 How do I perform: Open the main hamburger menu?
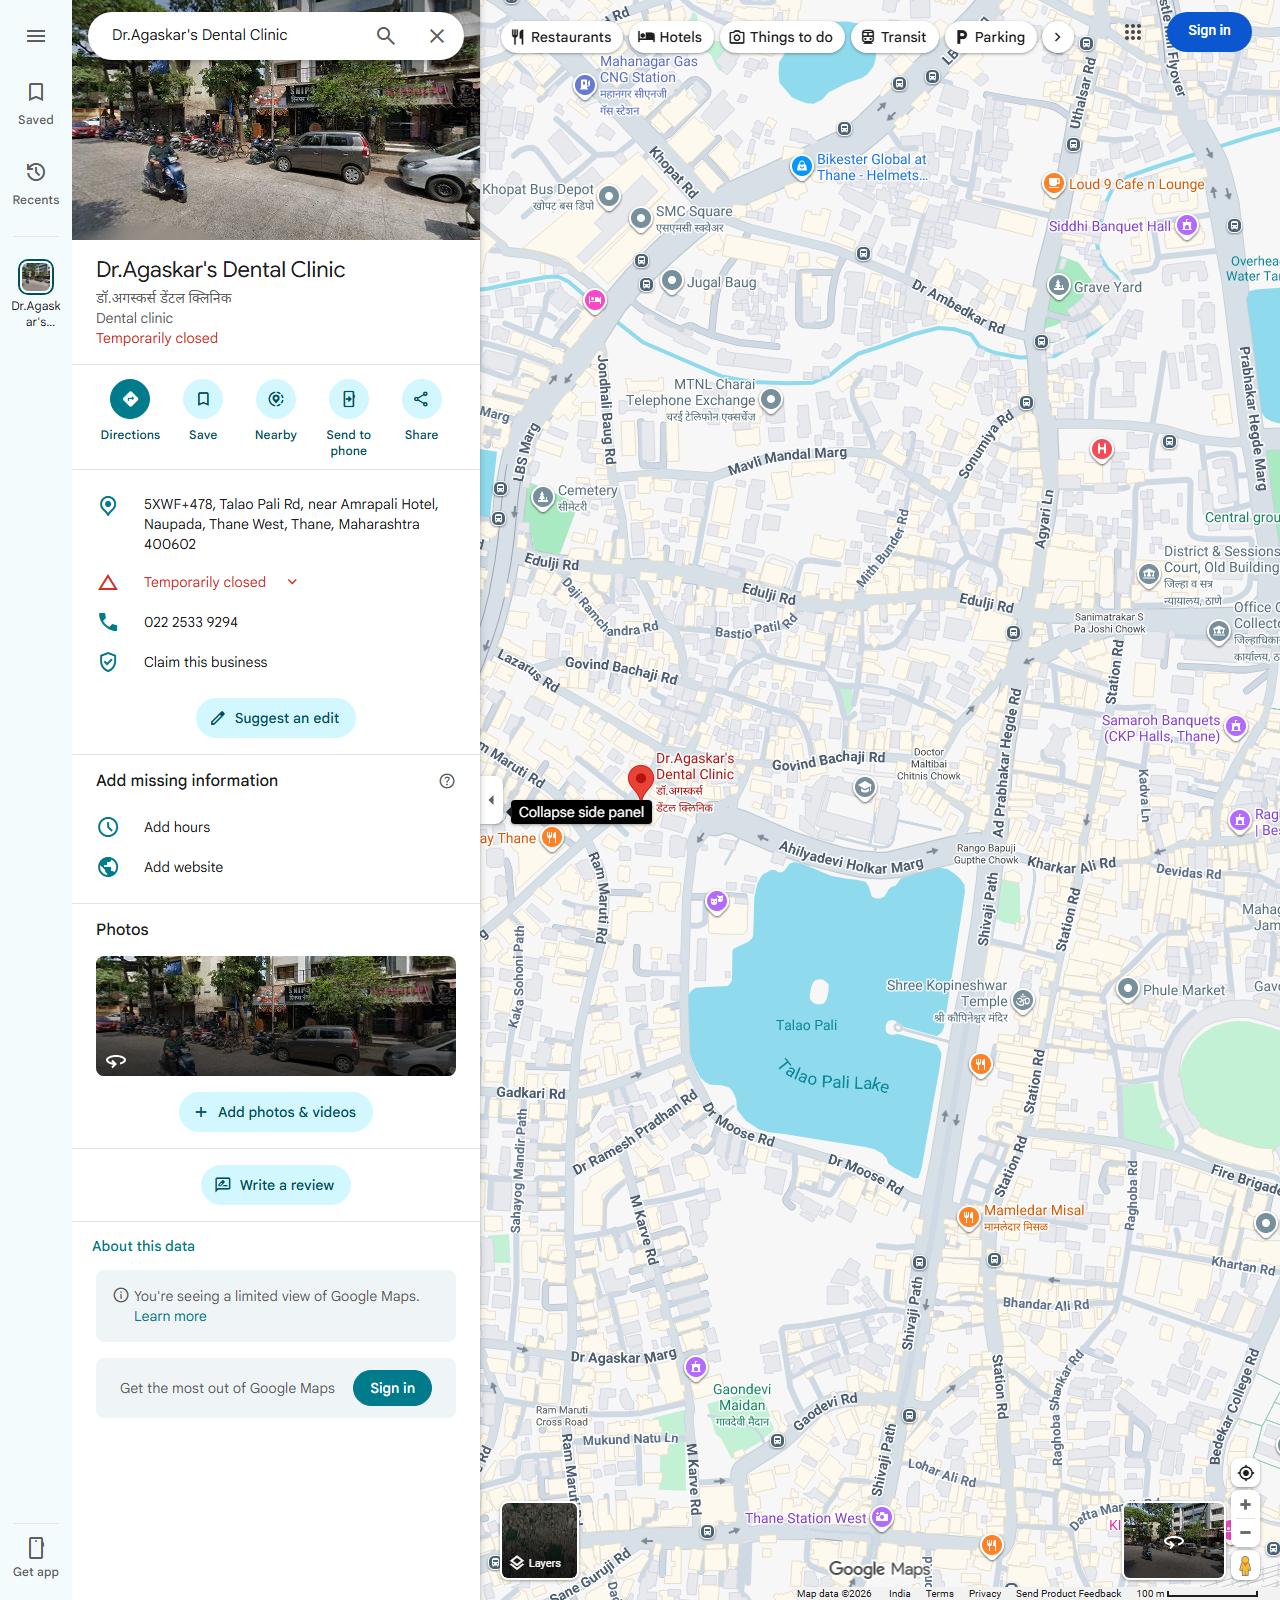point(36,36)
